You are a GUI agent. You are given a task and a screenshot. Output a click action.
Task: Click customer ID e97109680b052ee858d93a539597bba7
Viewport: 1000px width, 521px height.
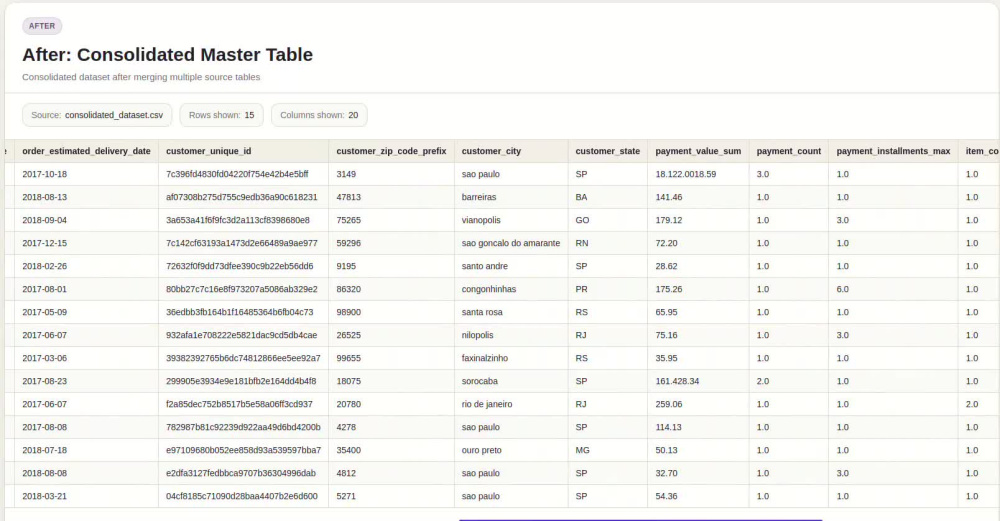pos(244,450)
